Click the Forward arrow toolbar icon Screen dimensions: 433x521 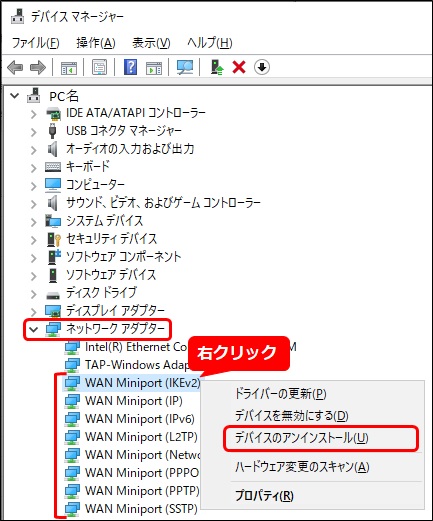tap(38, 67)
